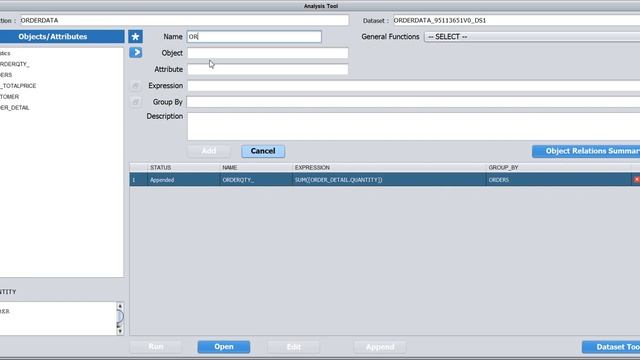Focus the Expression input field
640x360 pixels.
click(x=413, y=86)
